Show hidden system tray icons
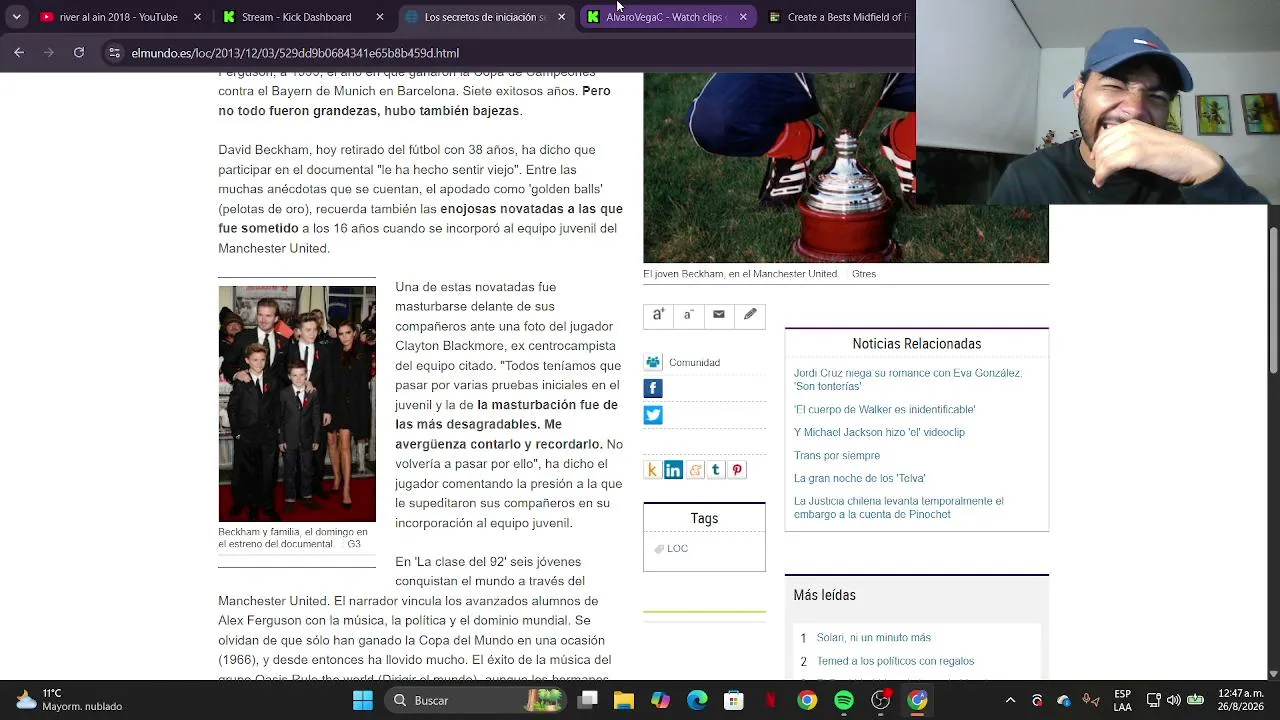The width and height of the screenshot is (1280, 720). click(1010, 700)
